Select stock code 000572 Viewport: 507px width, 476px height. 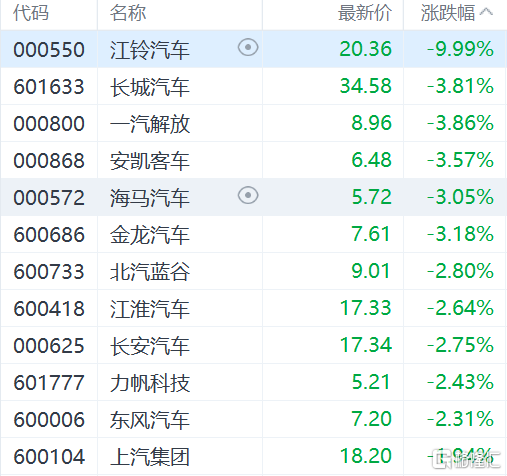click(49, 198)
